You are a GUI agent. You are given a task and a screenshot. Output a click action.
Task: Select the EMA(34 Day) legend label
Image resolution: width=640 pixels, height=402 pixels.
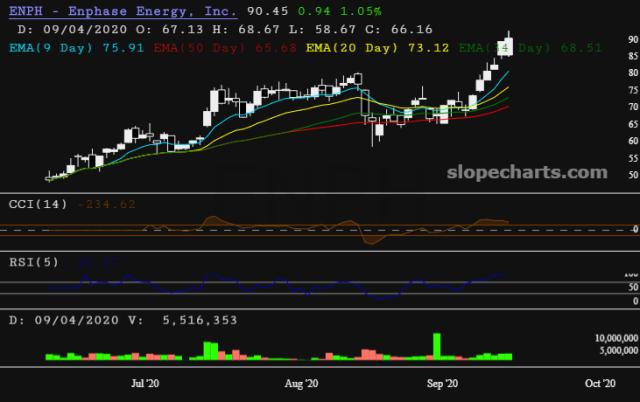(490, 46)
